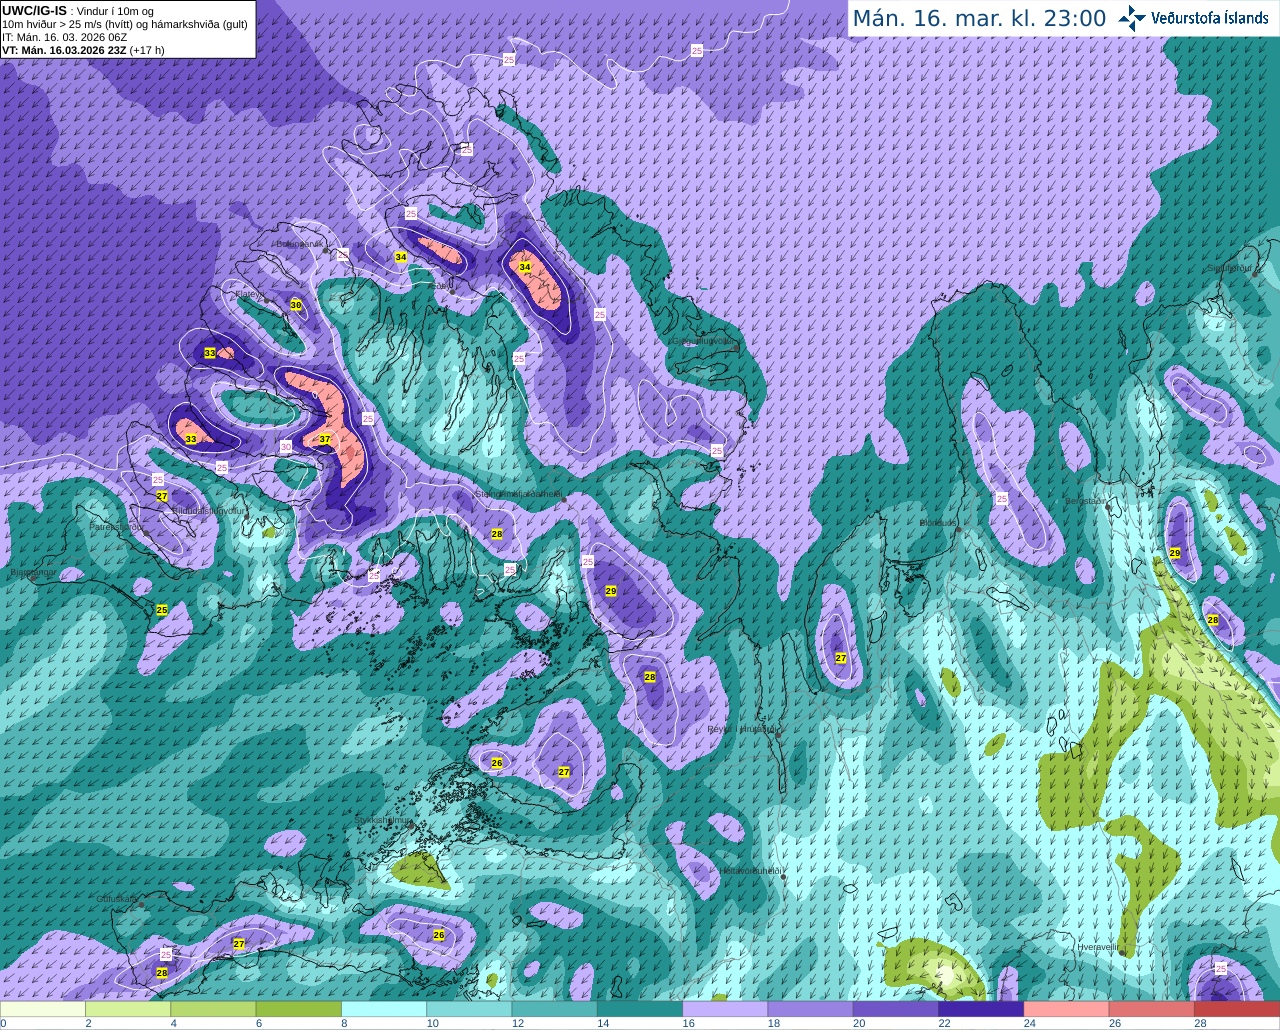Click the violet 20–22 legend swatch

pyautogui.click(x=895, y=1009)
